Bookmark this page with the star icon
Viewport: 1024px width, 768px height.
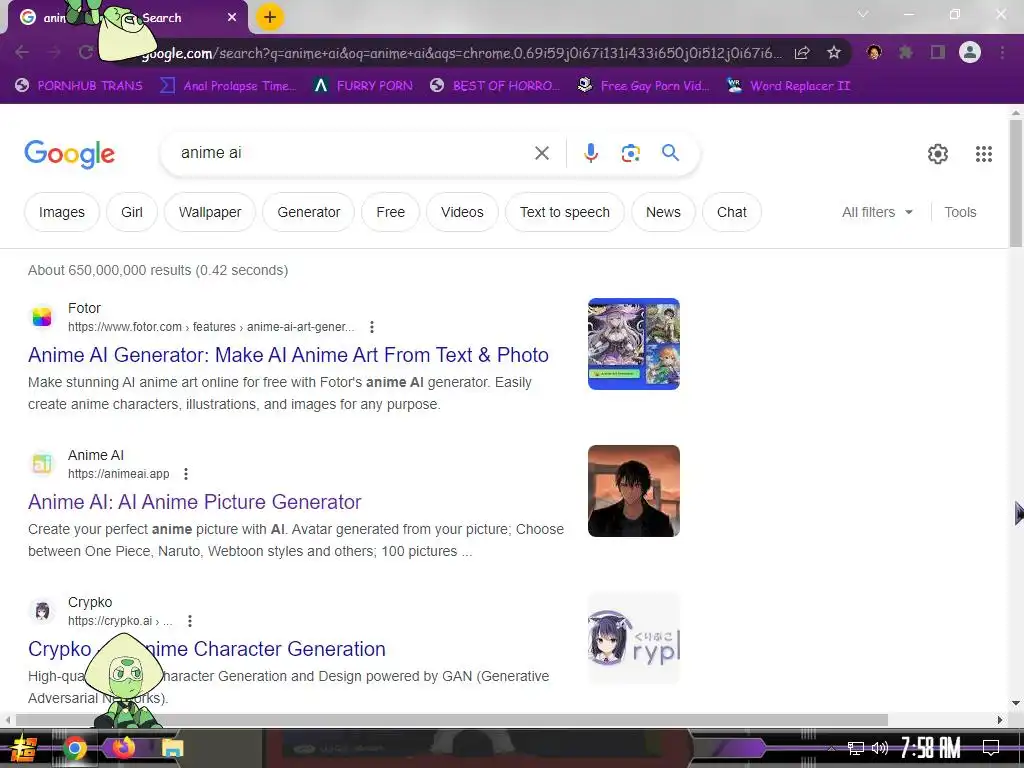pos(834,52)
